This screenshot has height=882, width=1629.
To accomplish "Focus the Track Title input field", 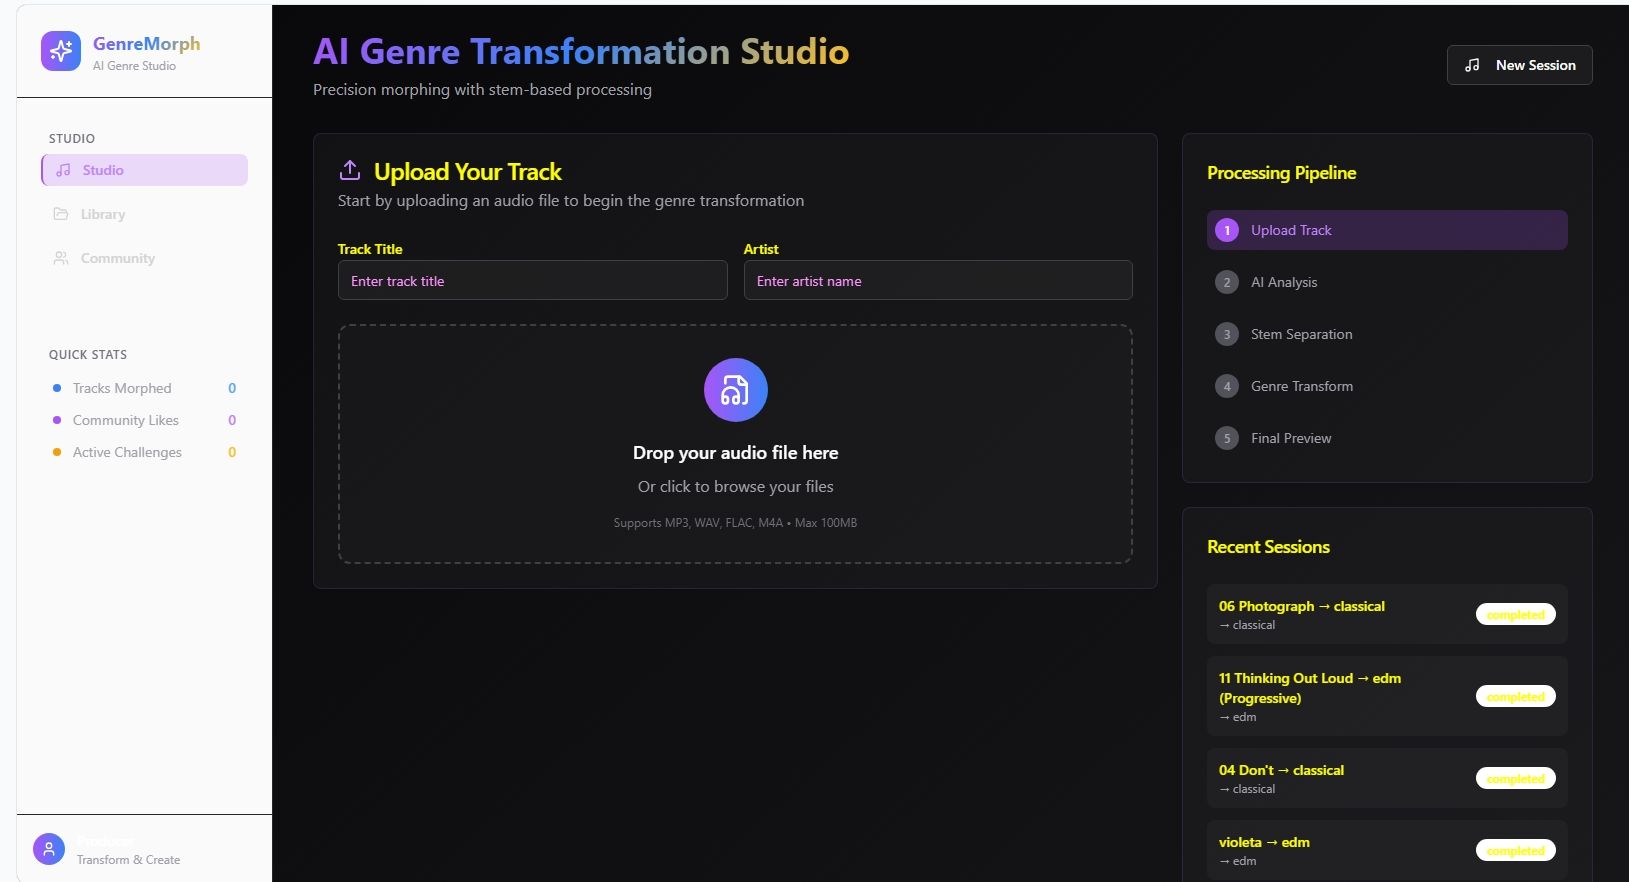I will pyautogui.click(x=532, y=280).
